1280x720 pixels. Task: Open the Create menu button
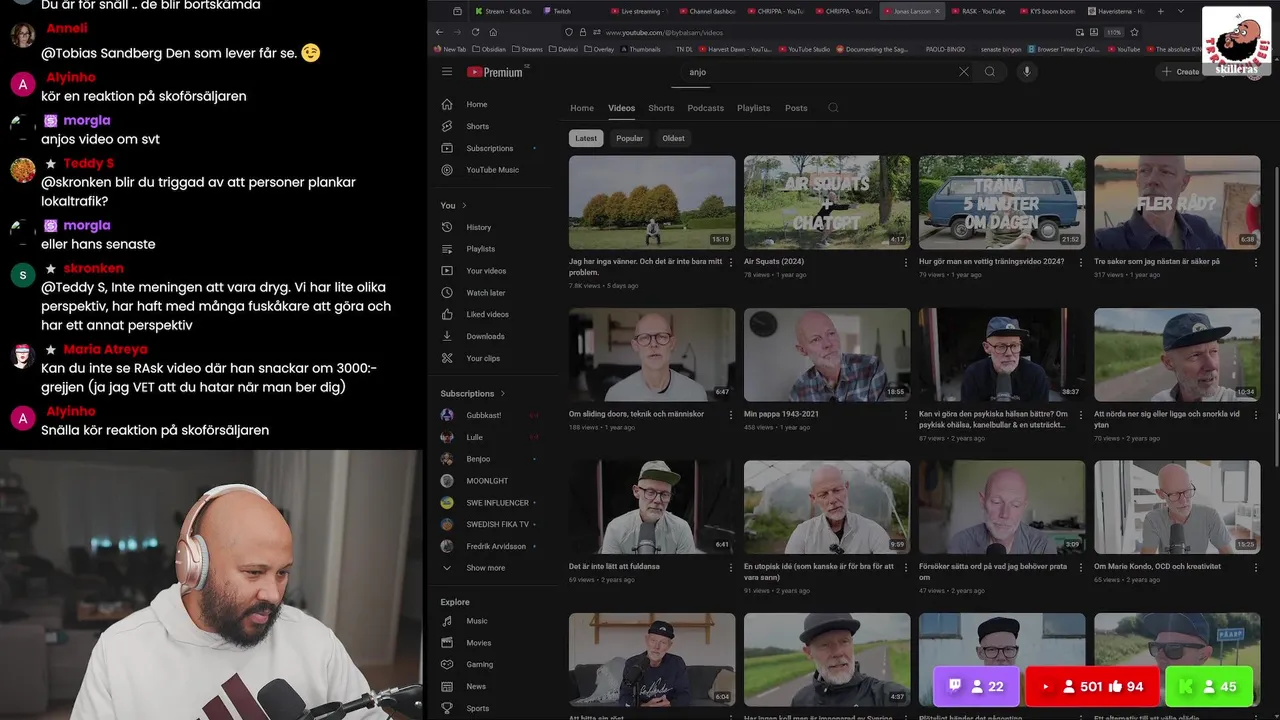click(x=1180, y=72)
